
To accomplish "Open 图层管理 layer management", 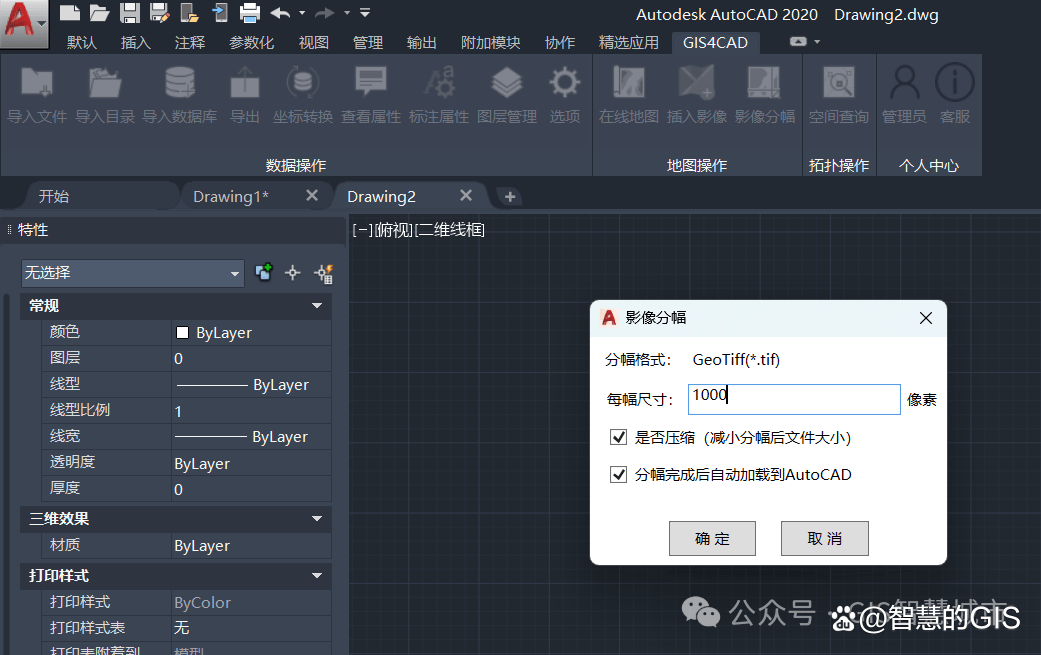I will click(x=507, y=84).
